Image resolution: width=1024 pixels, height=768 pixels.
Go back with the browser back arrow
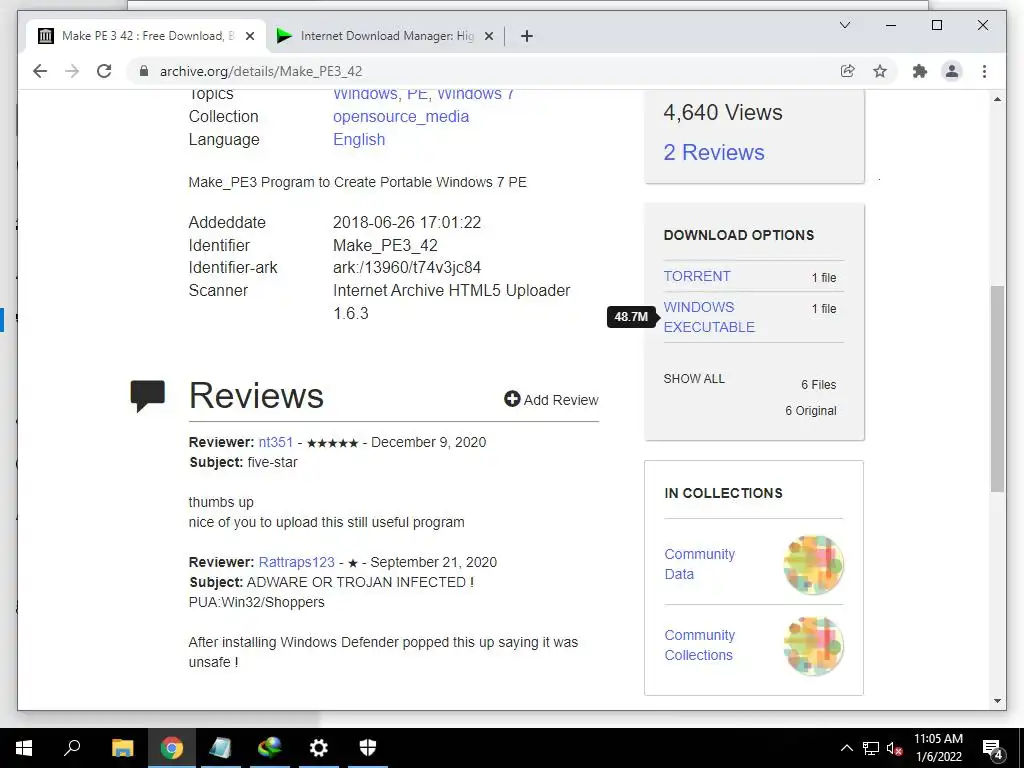(x=40, y=71)
